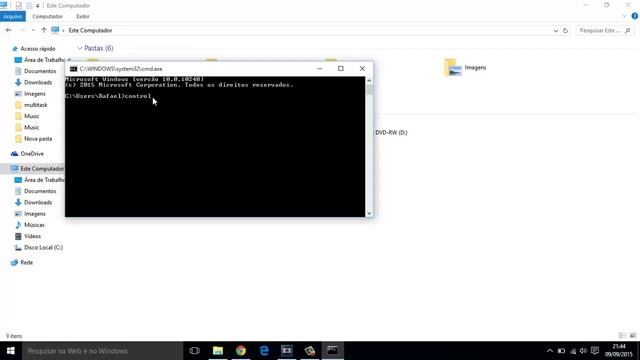Viewport: 640px width, 360px height.
Task: Switch to Command Prompt taskbar icon
Action: coord(333,351)
